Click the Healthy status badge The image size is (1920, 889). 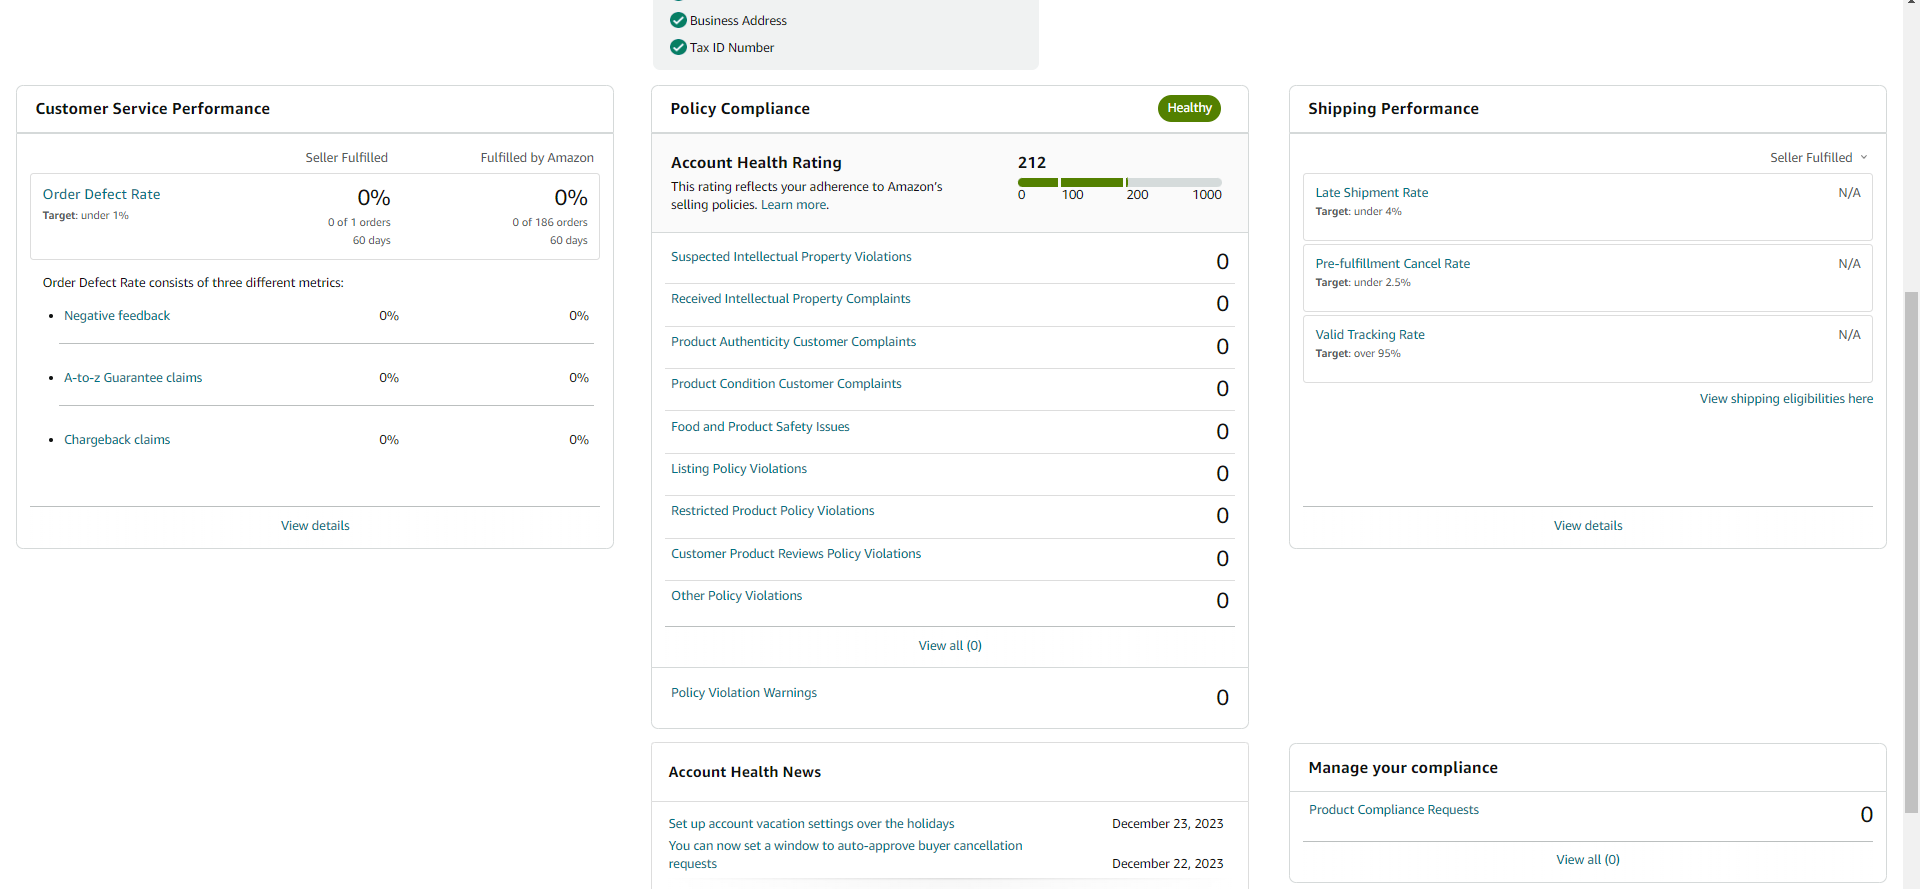(x=1189, y=108)
